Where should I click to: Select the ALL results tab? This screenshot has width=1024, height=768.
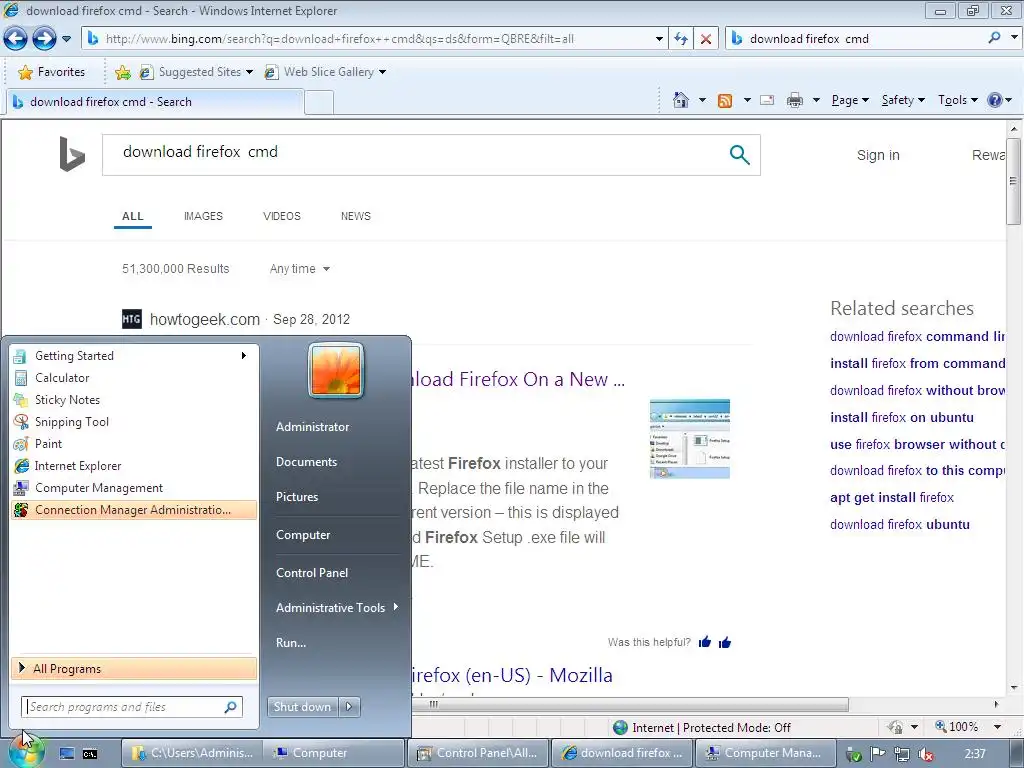[133, 216]
